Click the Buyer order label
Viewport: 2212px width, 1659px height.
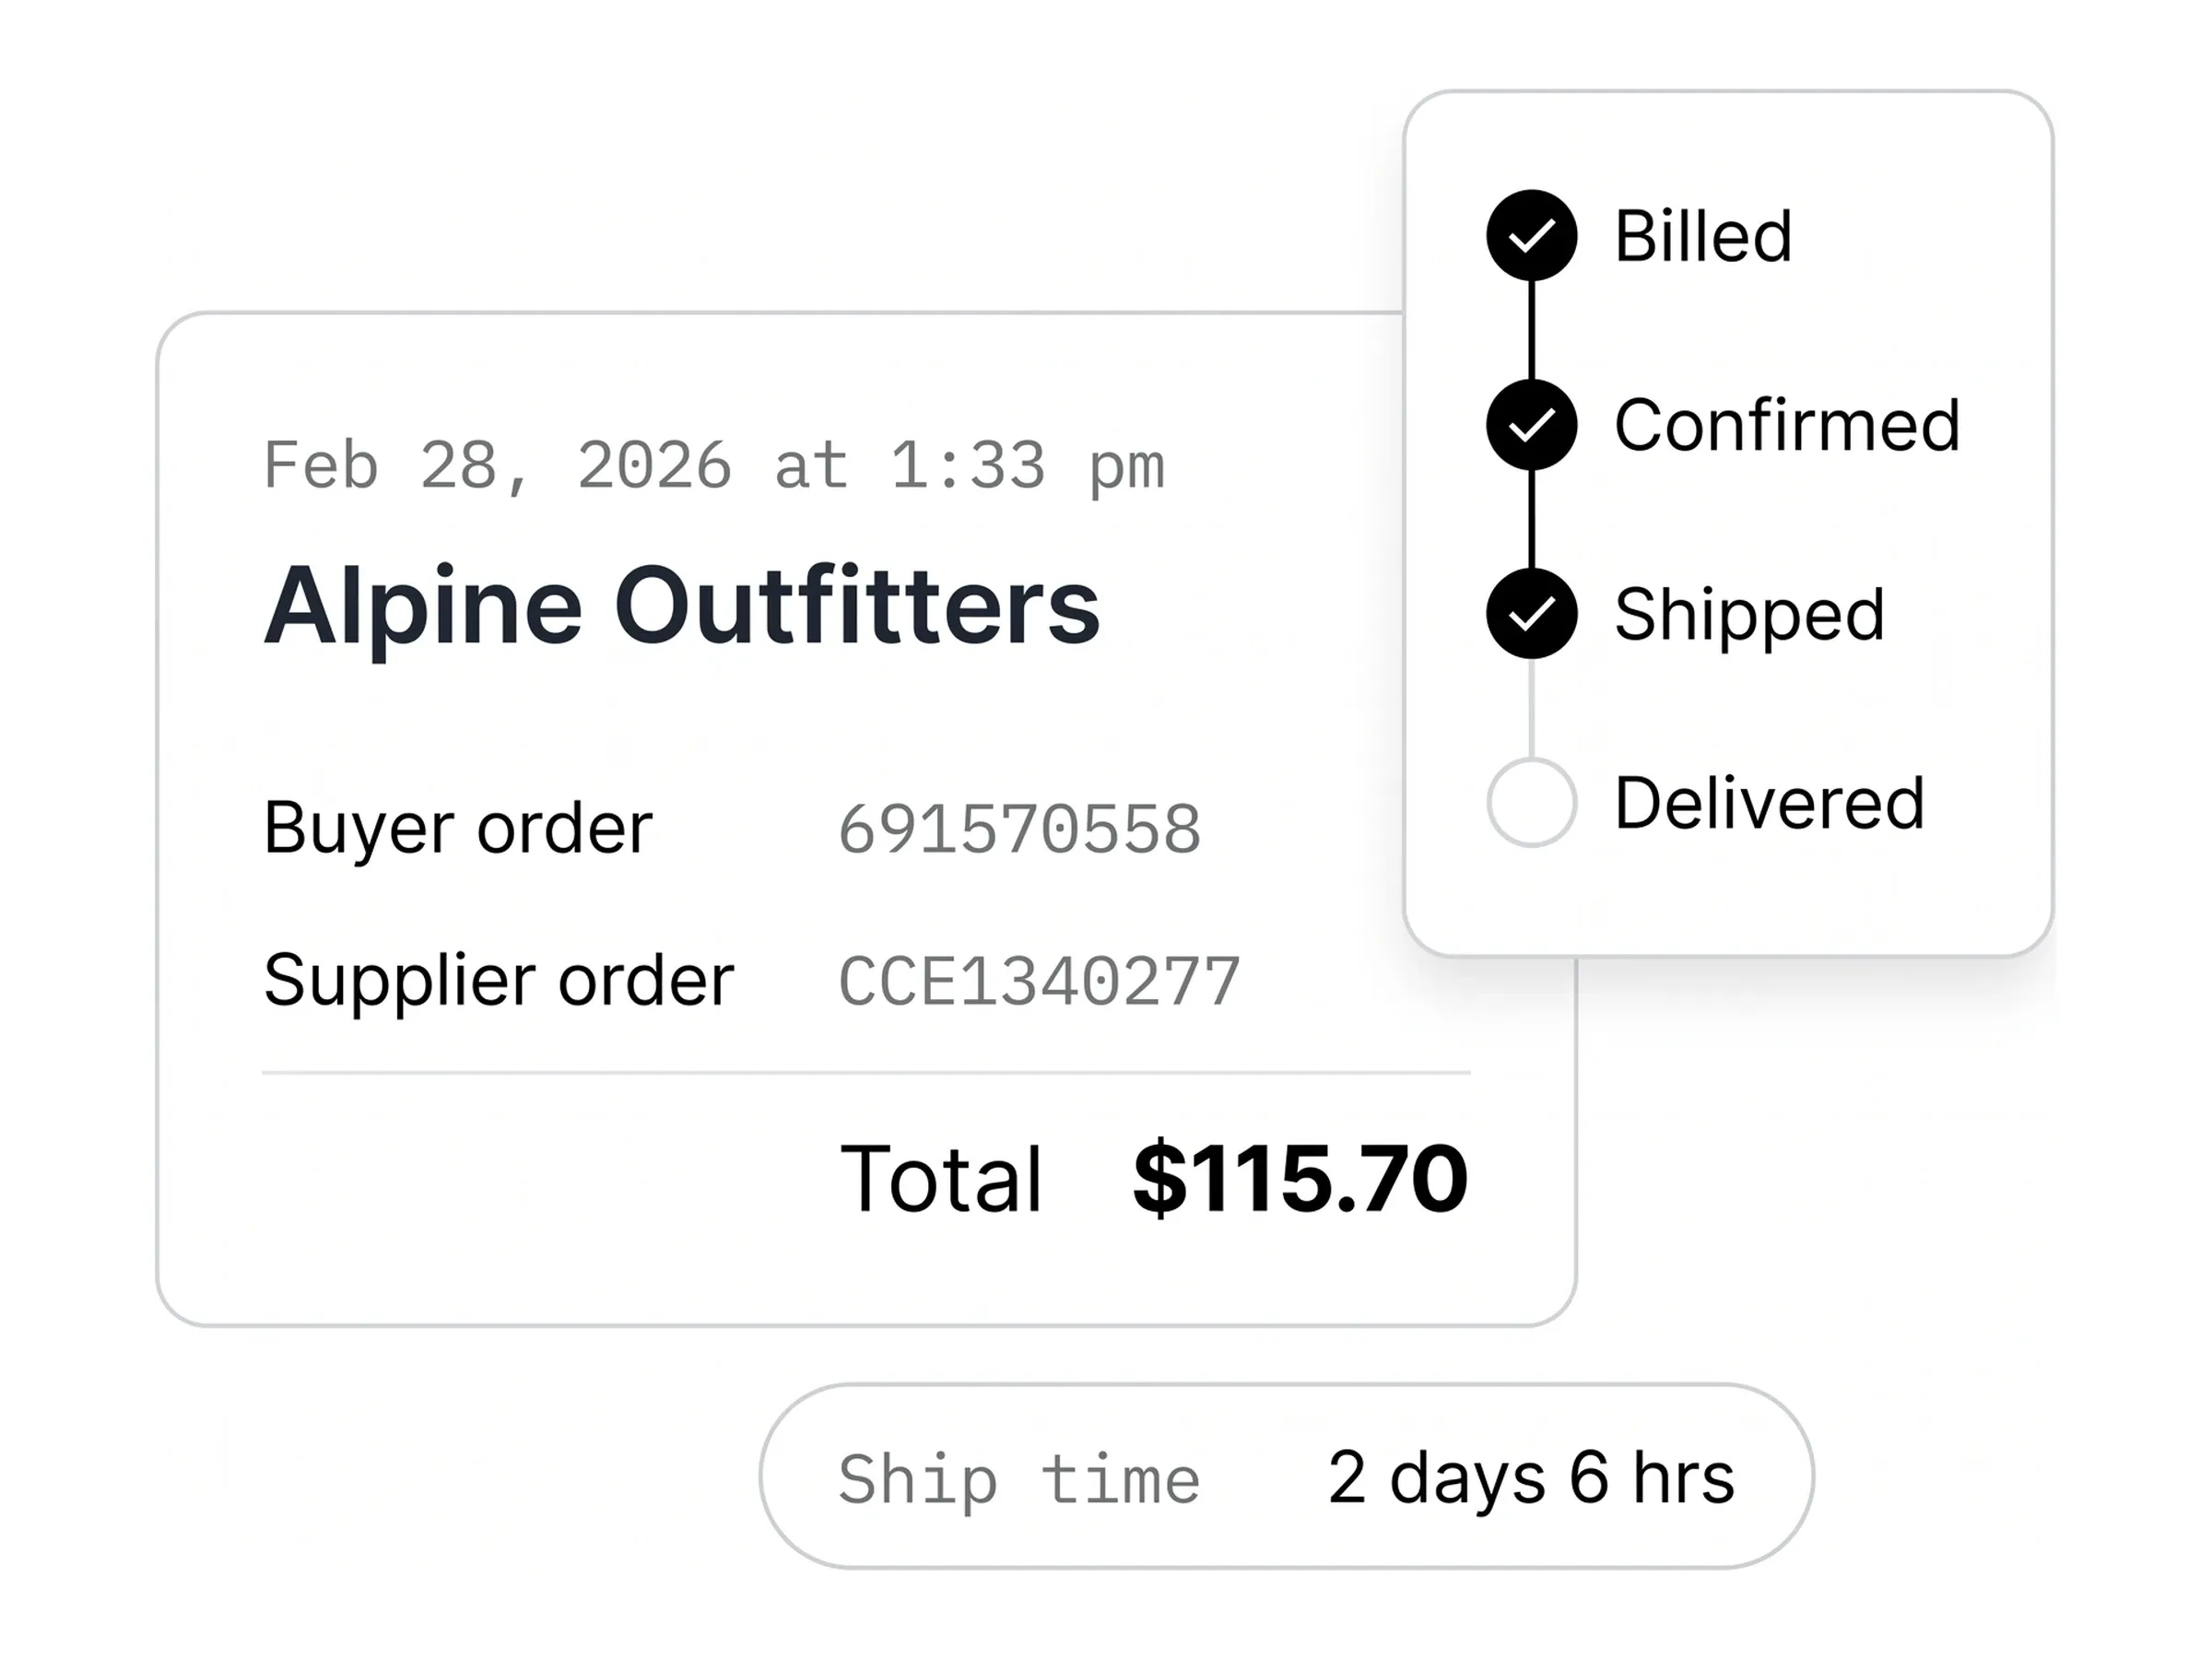(458, 830)
